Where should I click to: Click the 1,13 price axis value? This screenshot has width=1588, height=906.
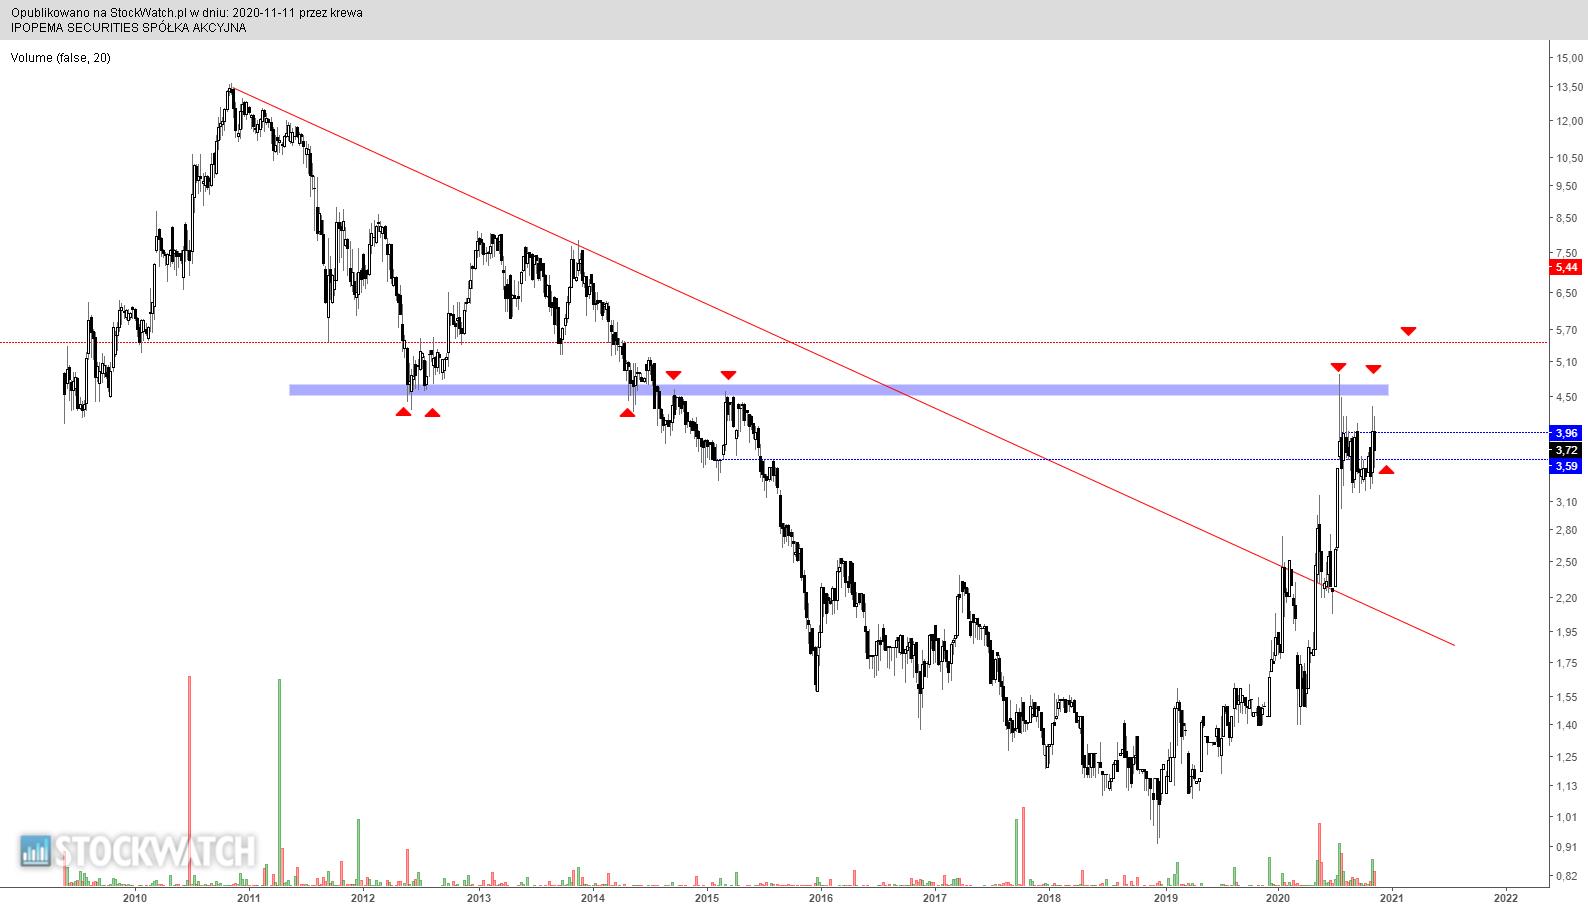pyautogui.click(x=1569, y=786)
